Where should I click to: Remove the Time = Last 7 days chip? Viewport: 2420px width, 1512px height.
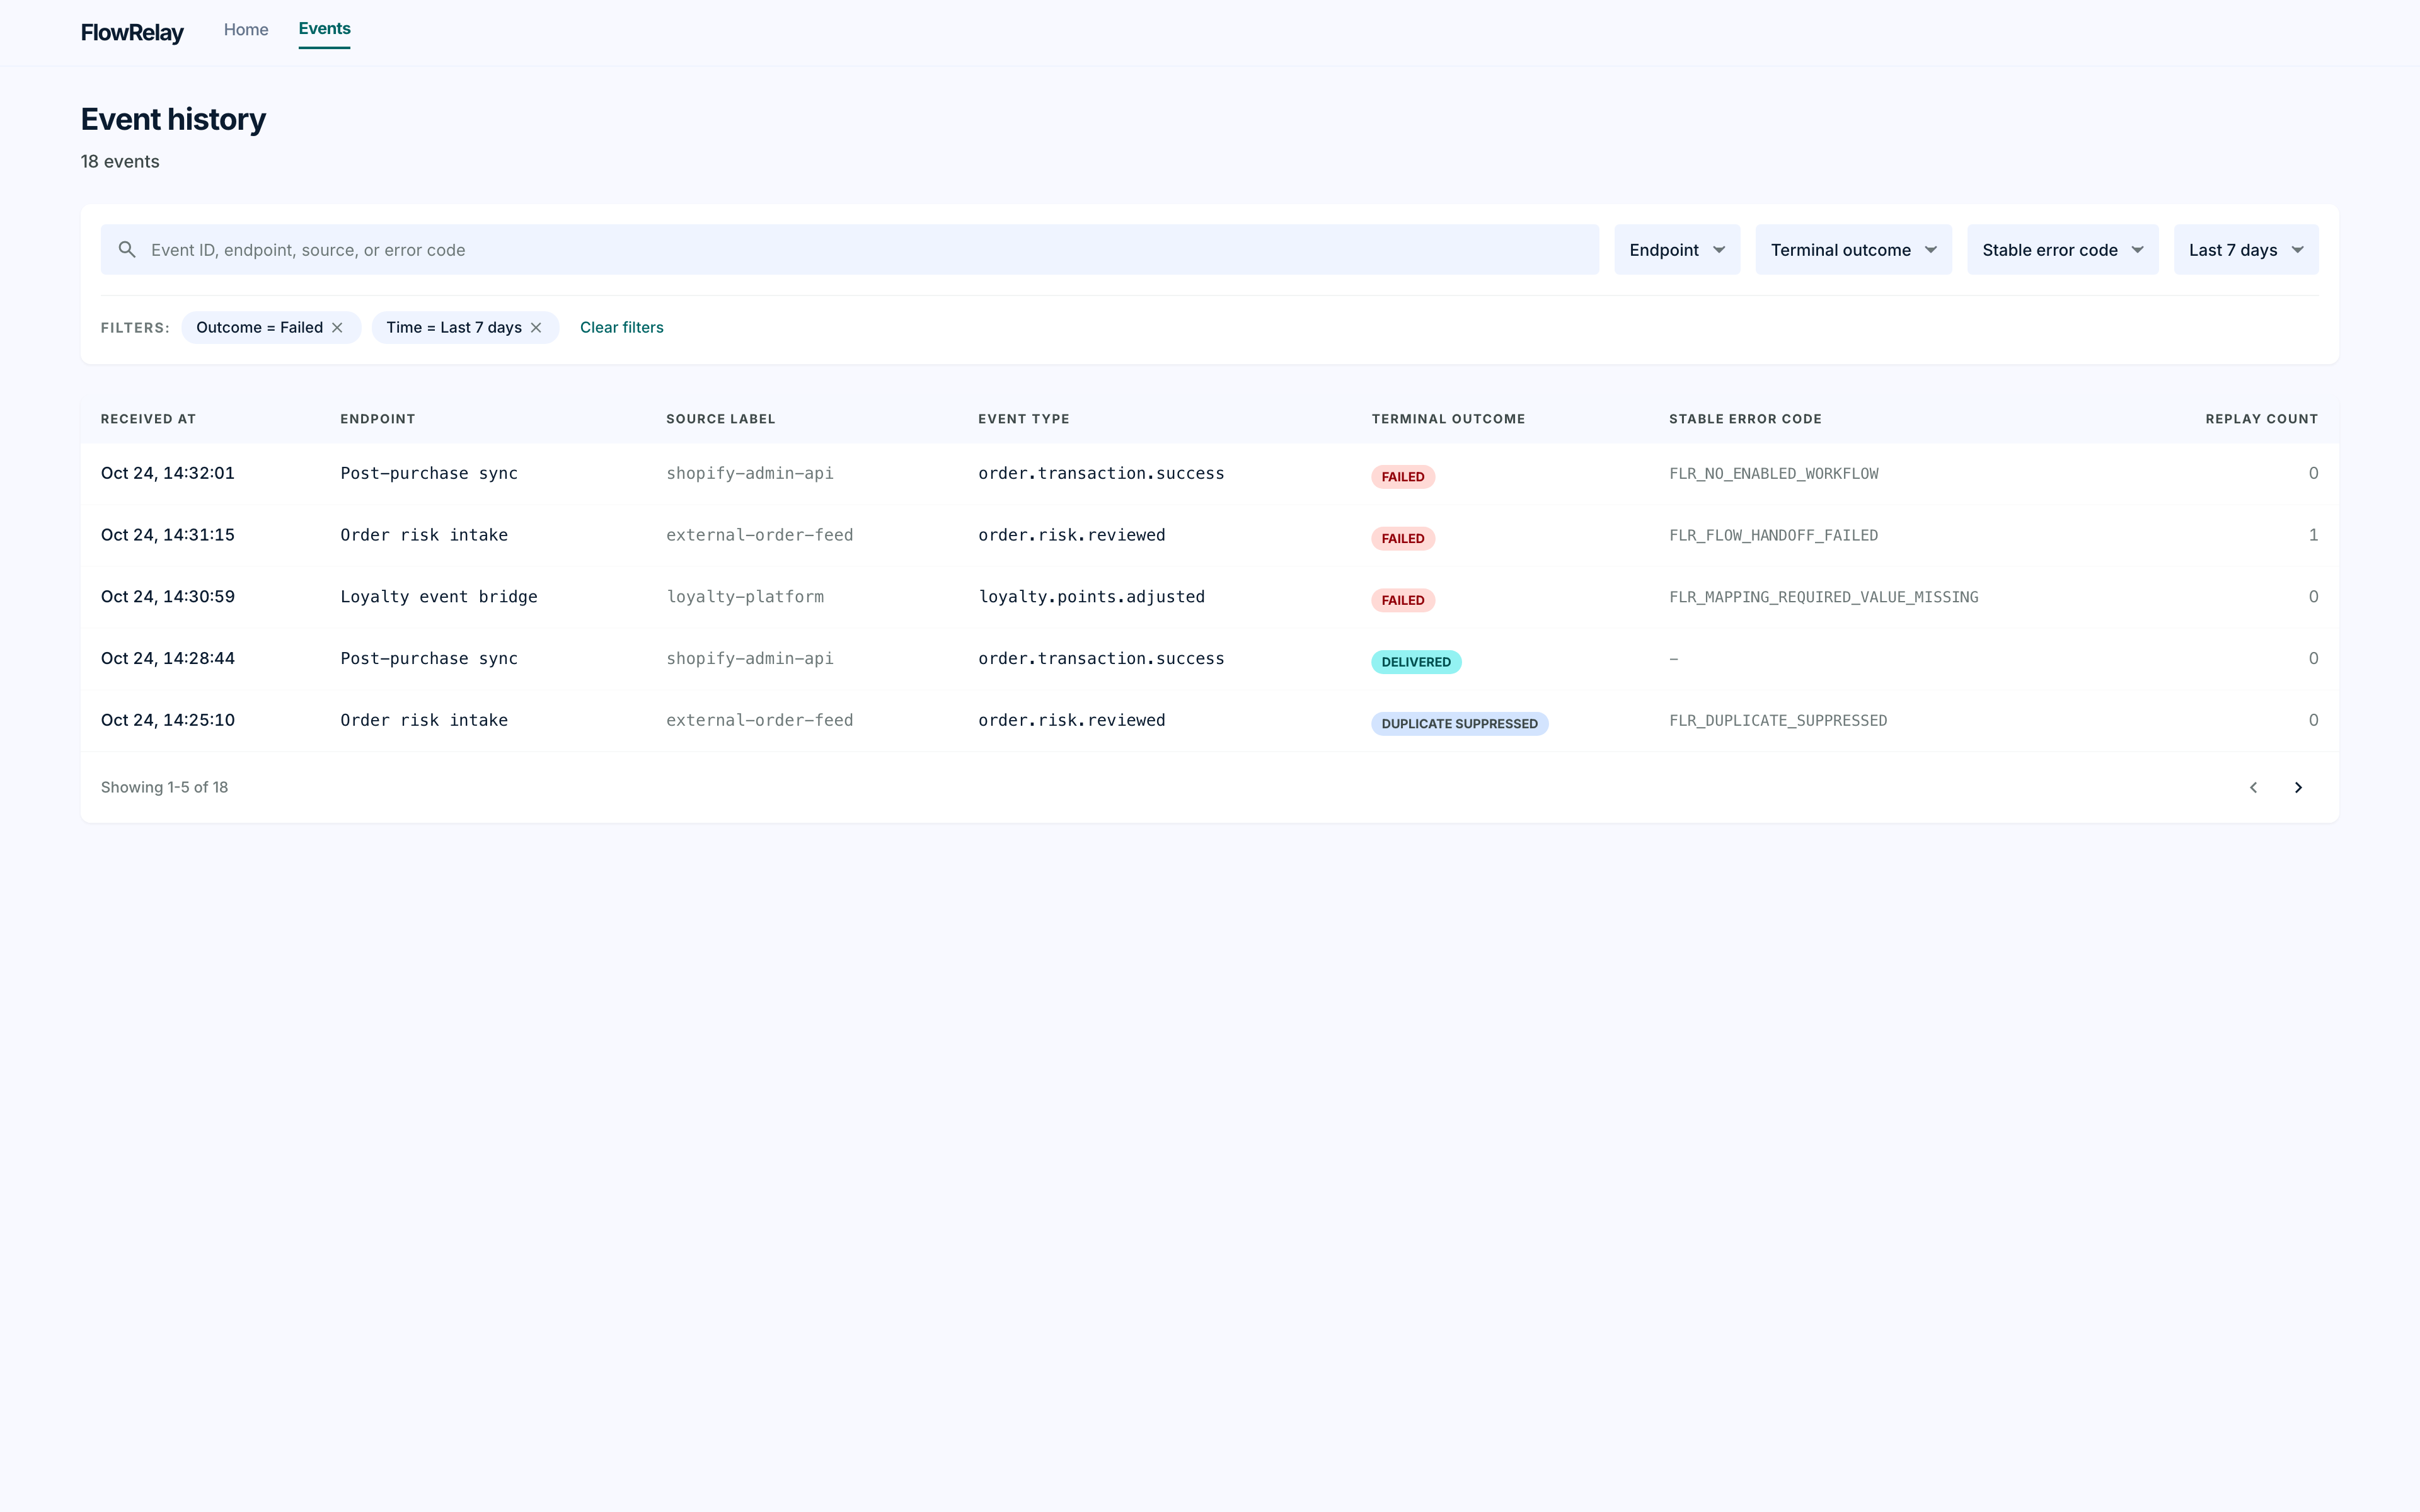click(x=536, y=328)
